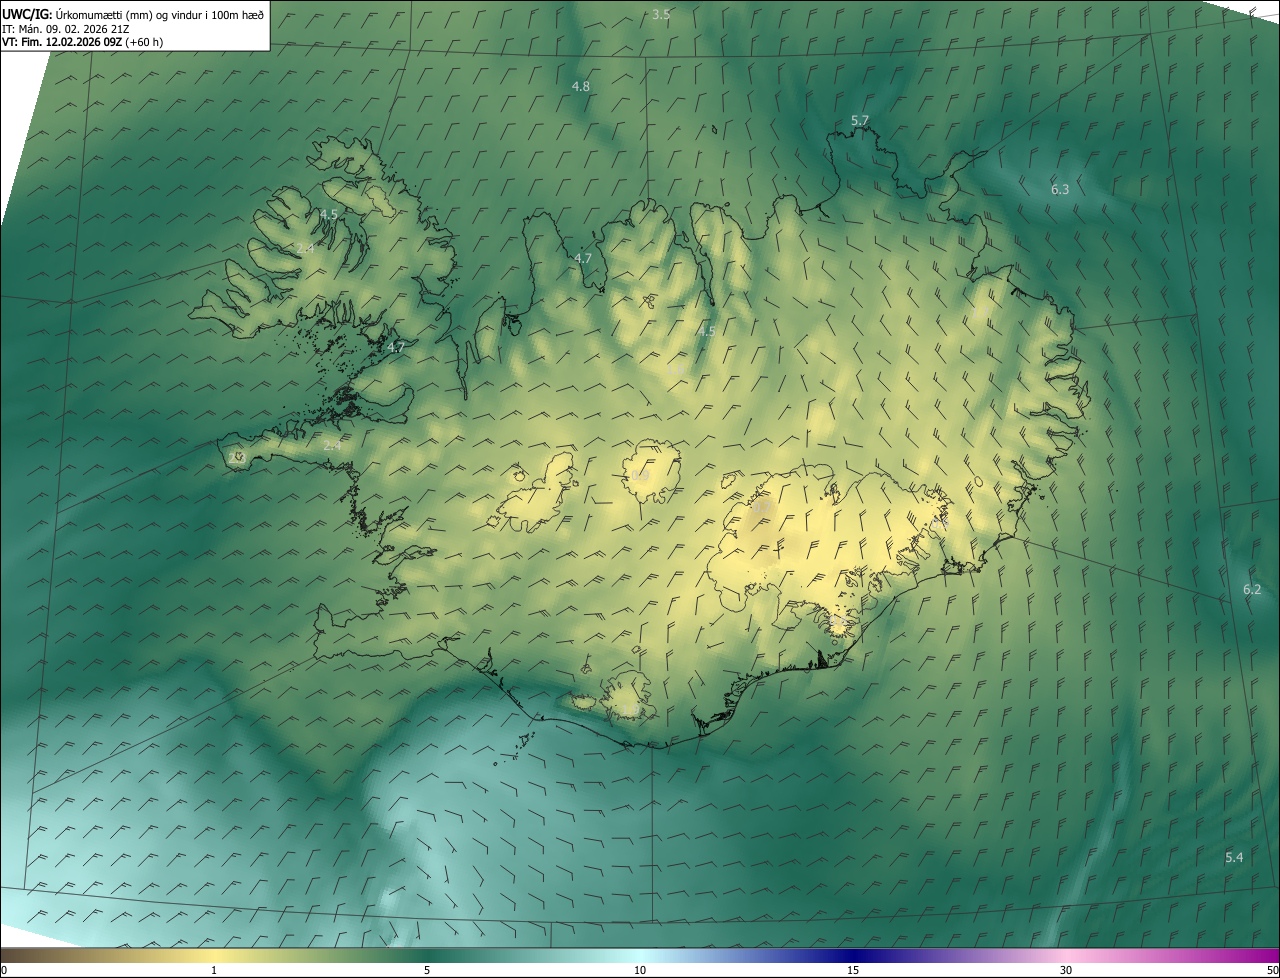Click the colorbar tick label 0
Screen dimensions: 1280x978
(x=4, y=970)
